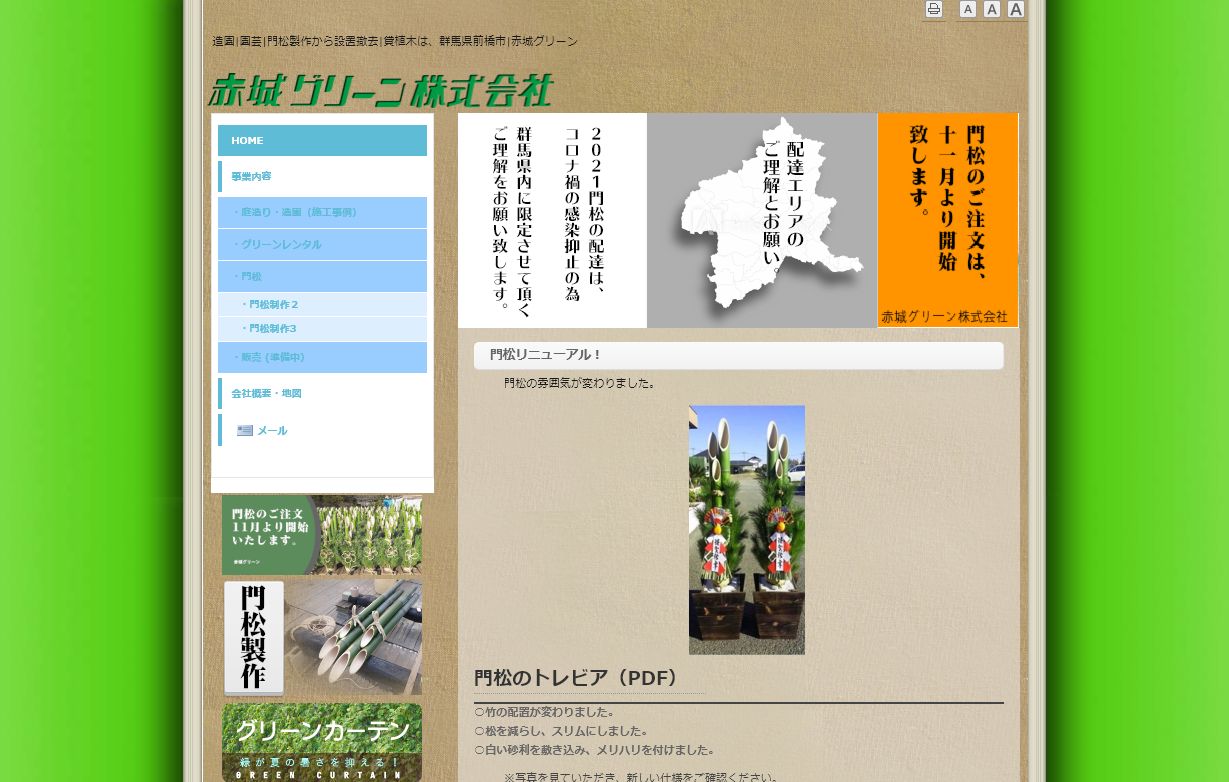This screenshot has width=1229, height=782.
Task: Click the 2021門松の配達は notice panel
Action: coord(552,220)
